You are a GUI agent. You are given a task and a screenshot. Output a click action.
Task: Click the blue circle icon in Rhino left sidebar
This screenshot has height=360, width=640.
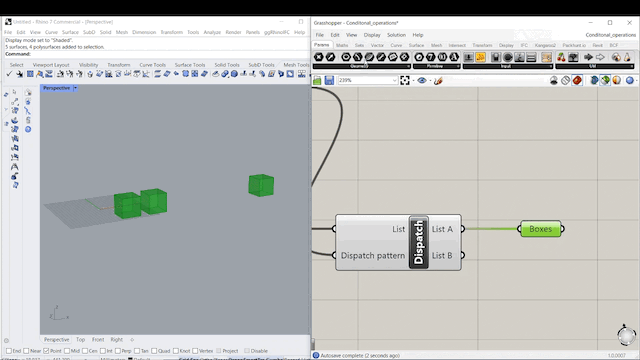28,129
